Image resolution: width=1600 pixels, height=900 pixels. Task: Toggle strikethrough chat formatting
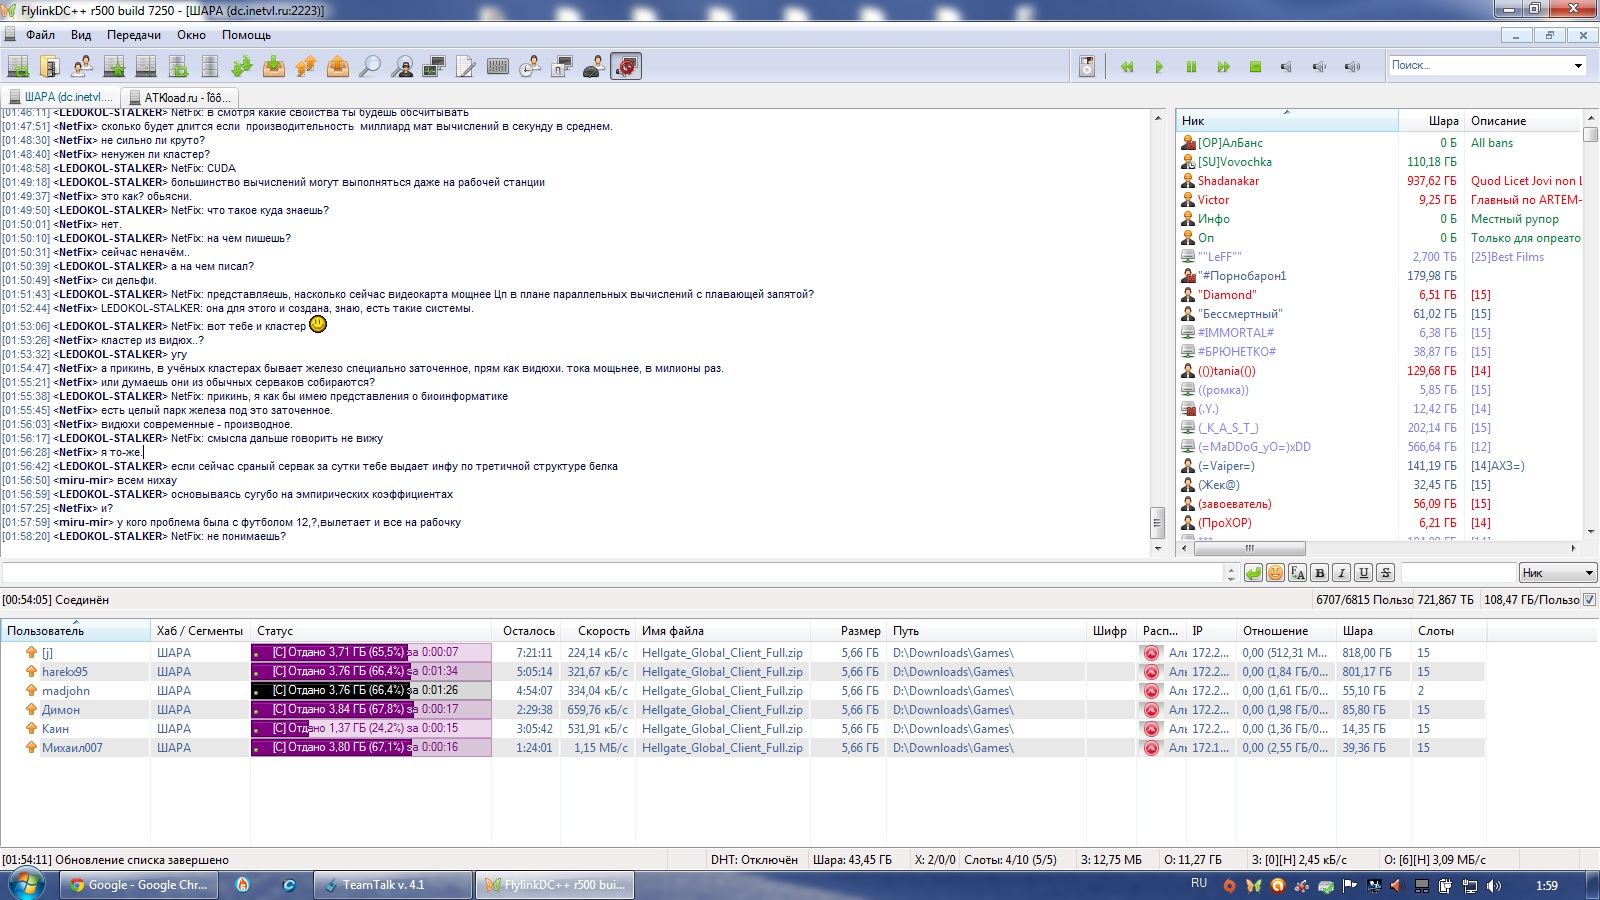[x=1385, y=573]
